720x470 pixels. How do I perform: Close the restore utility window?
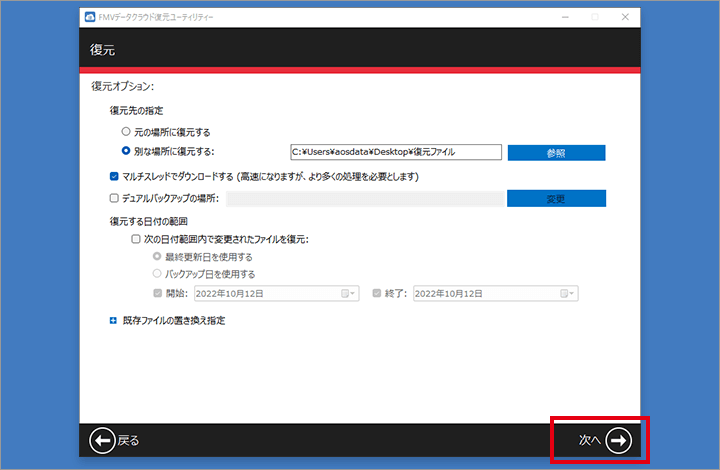[624, 18]
